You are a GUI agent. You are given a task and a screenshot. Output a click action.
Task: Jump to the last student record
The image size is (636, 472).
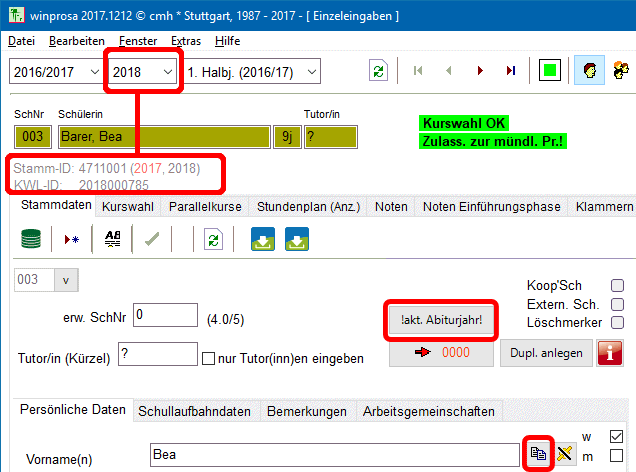(511, 71)
